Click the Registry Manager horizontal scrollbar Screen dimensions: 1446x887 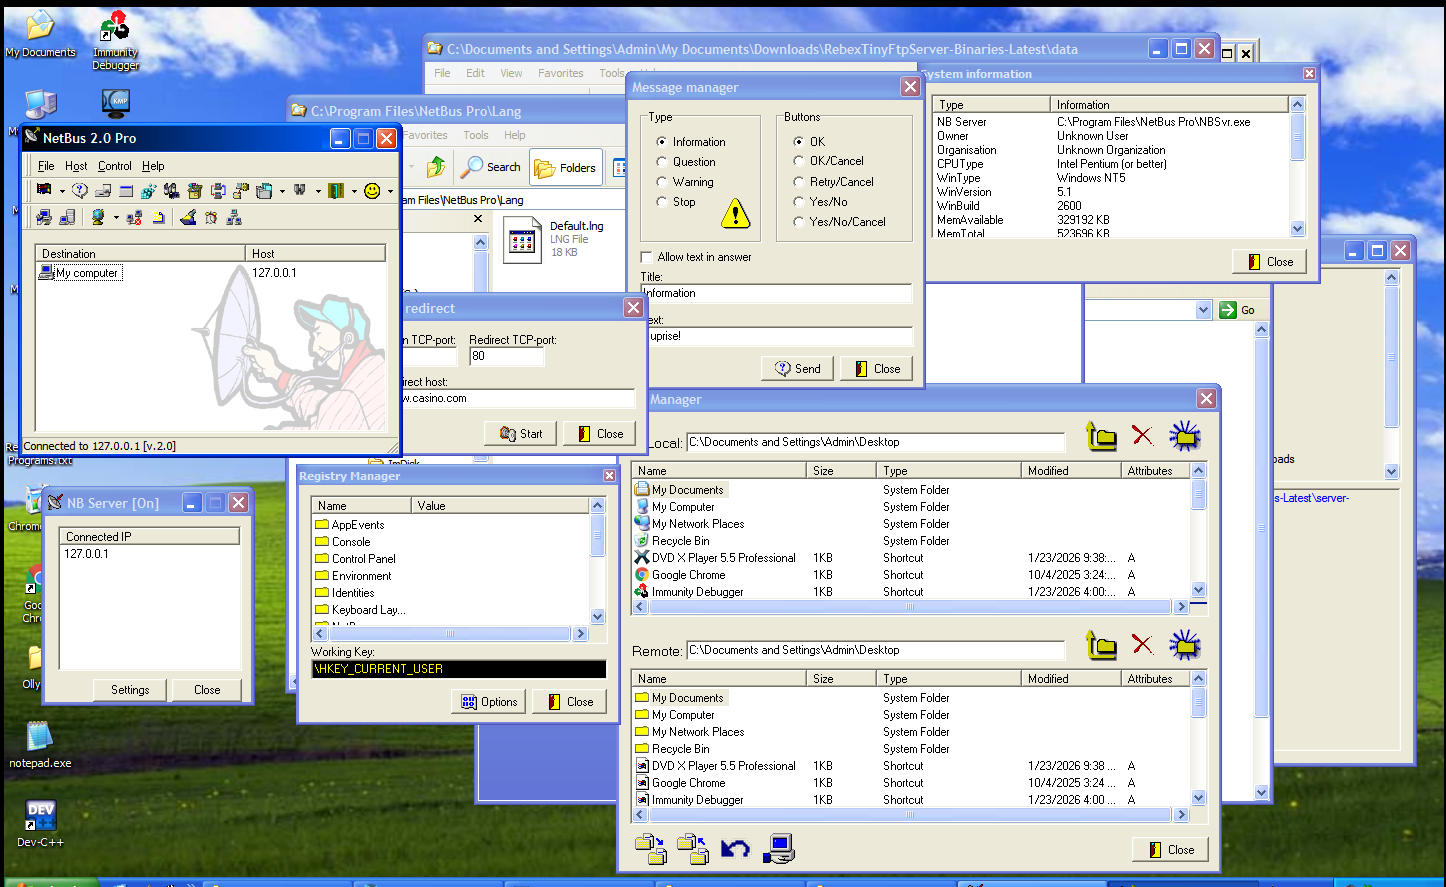click(x=449, y=634)
